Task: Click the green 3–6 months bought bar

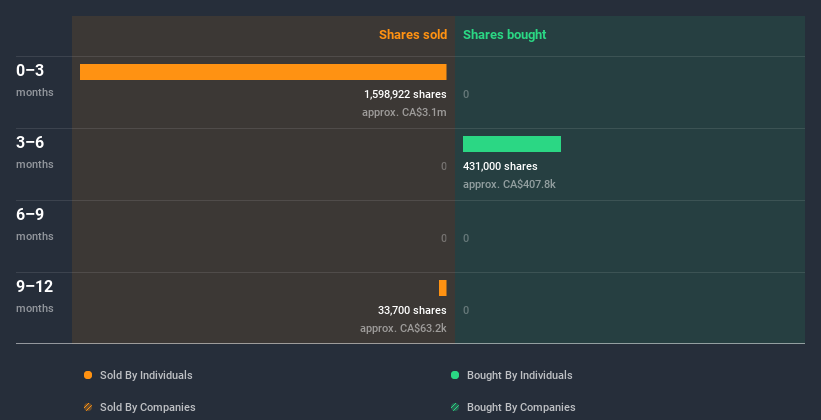Action: coord(512,144)
